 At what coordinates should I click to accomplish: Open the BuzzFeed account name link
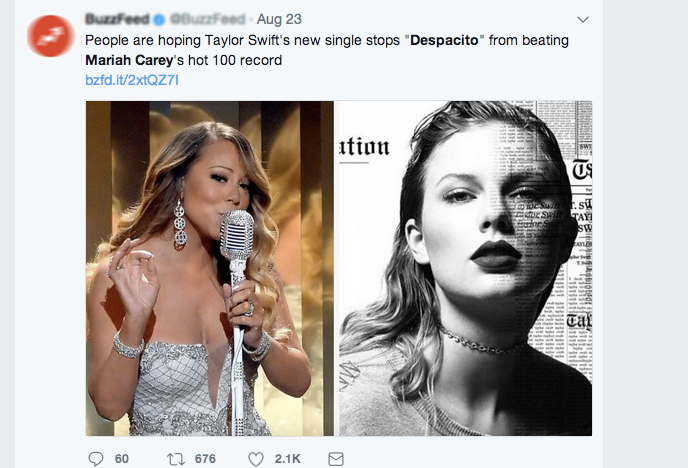point(117,19)
